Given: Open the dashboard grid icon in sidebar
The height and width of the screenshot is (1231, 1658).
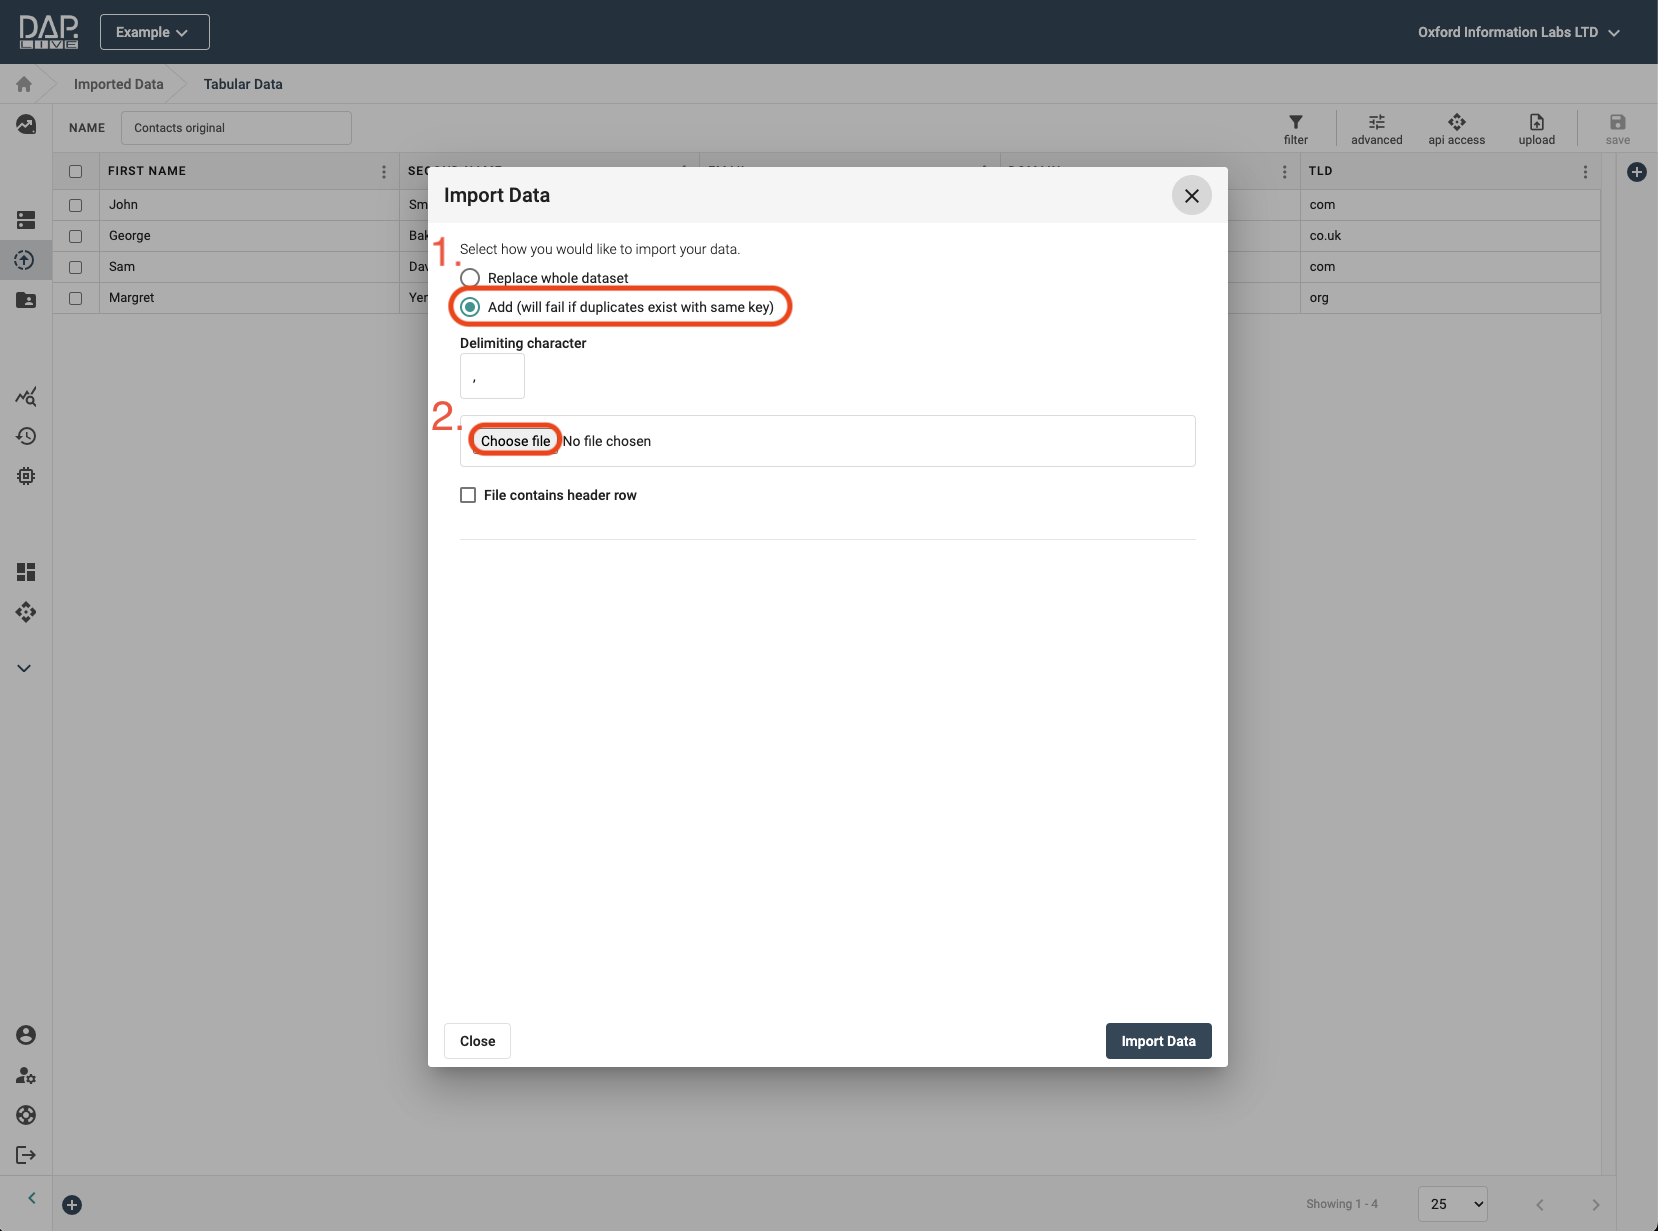Looking at the screenshot, I should pos(26,572).
